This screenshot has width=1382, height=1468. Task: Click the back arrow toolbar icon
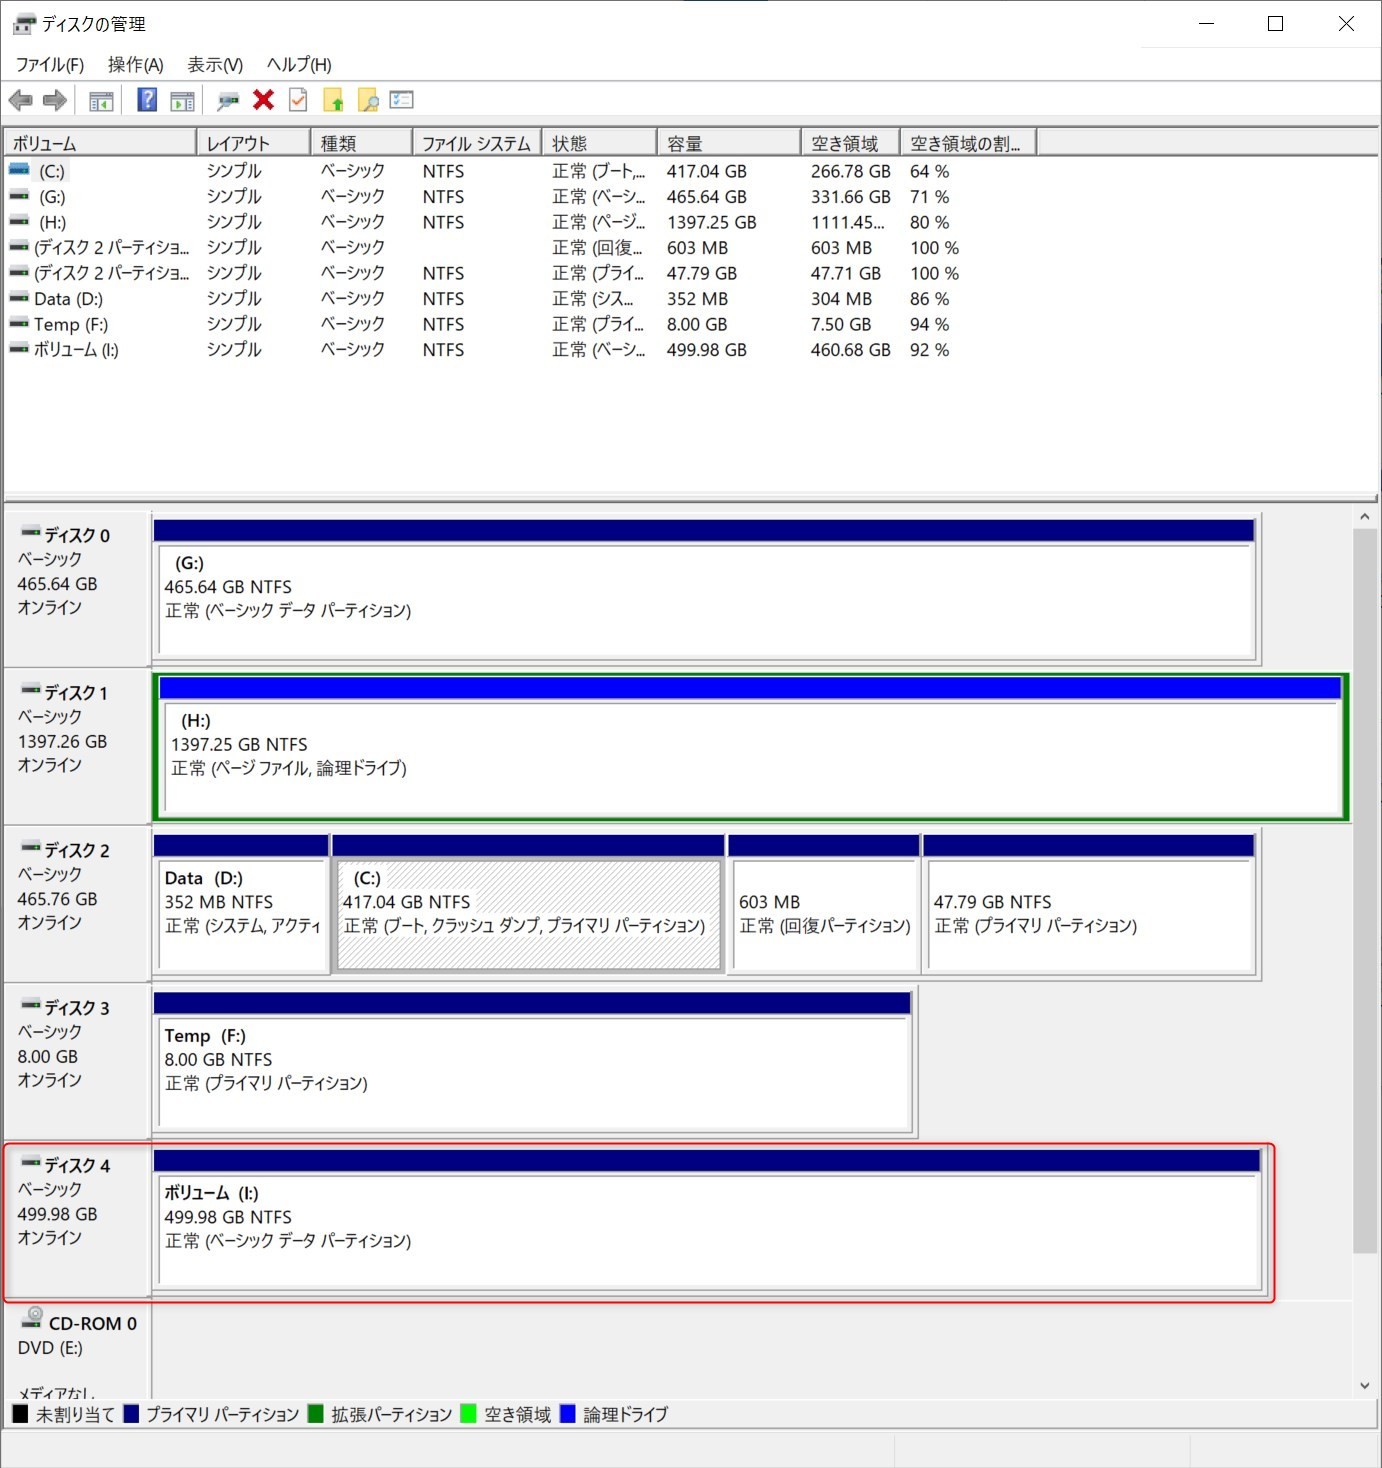click(x=20, y=100)
